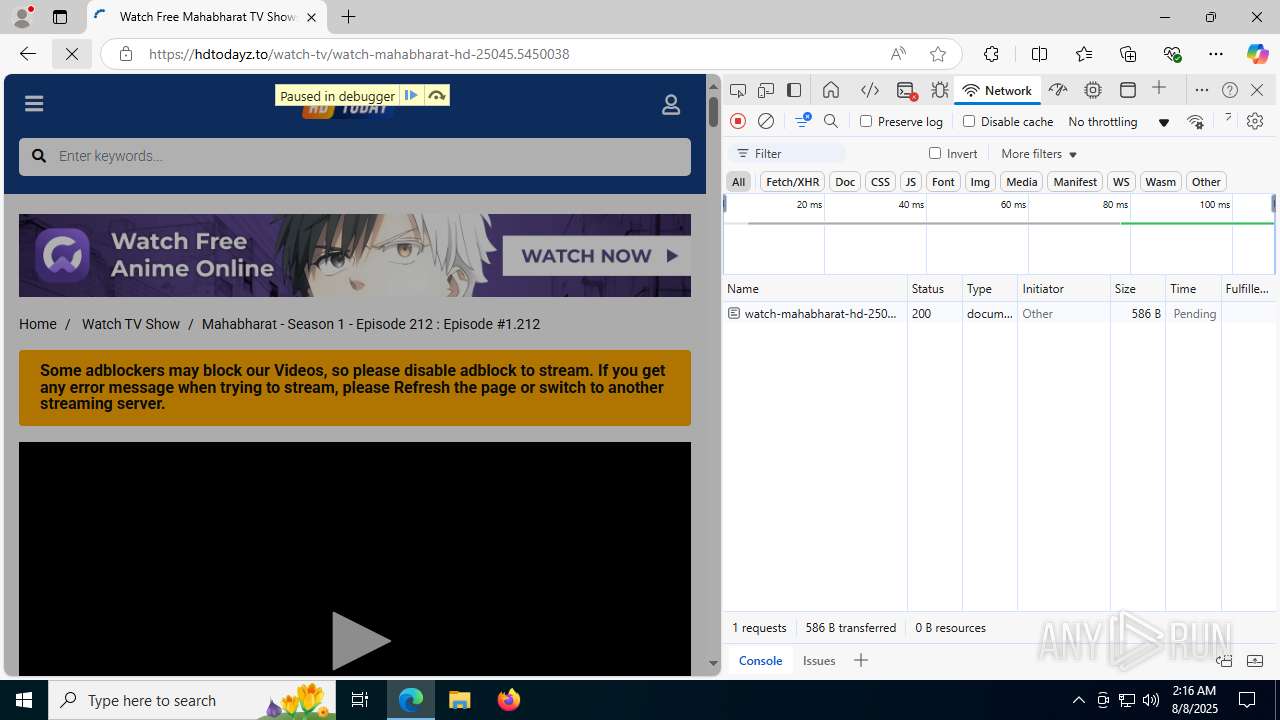Open the Application panel icon
The image size is (1280, 720).
pyautogui.click(x=1128, y=90)
